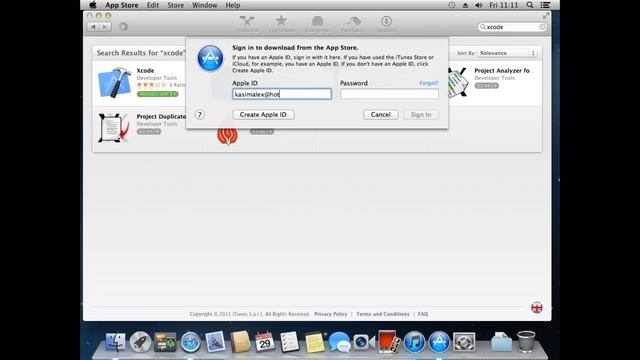Open the Updates download-arrow tab
Screen dimensions: 640x360
click(x=386, y=24)
